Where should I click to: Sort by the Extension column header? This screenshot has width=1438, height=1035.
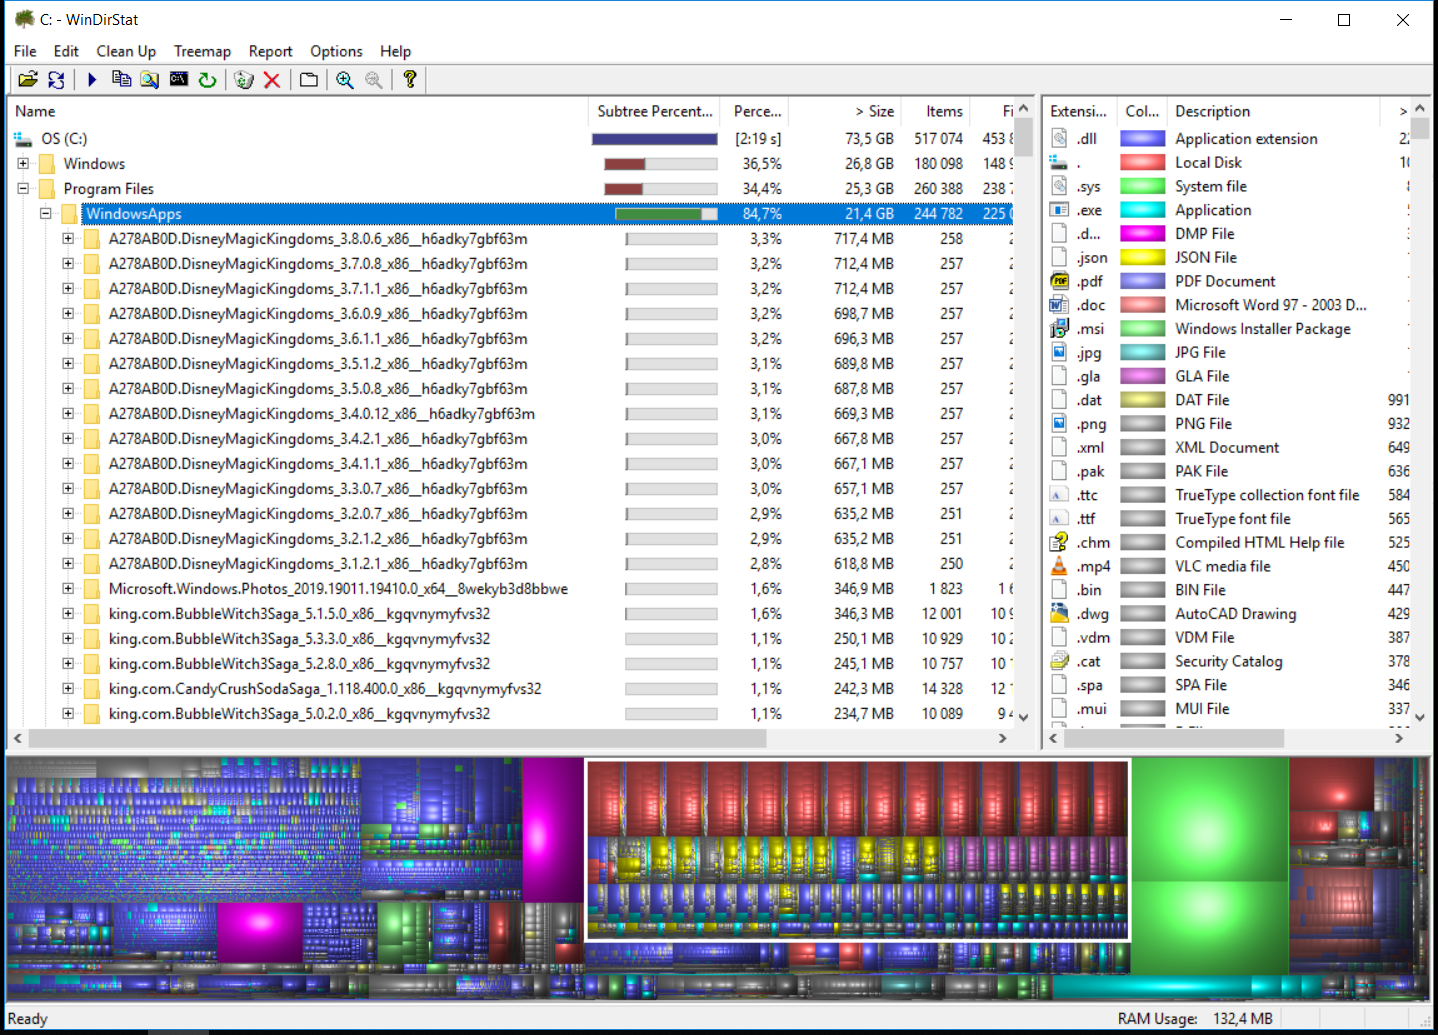(1079, 111)
